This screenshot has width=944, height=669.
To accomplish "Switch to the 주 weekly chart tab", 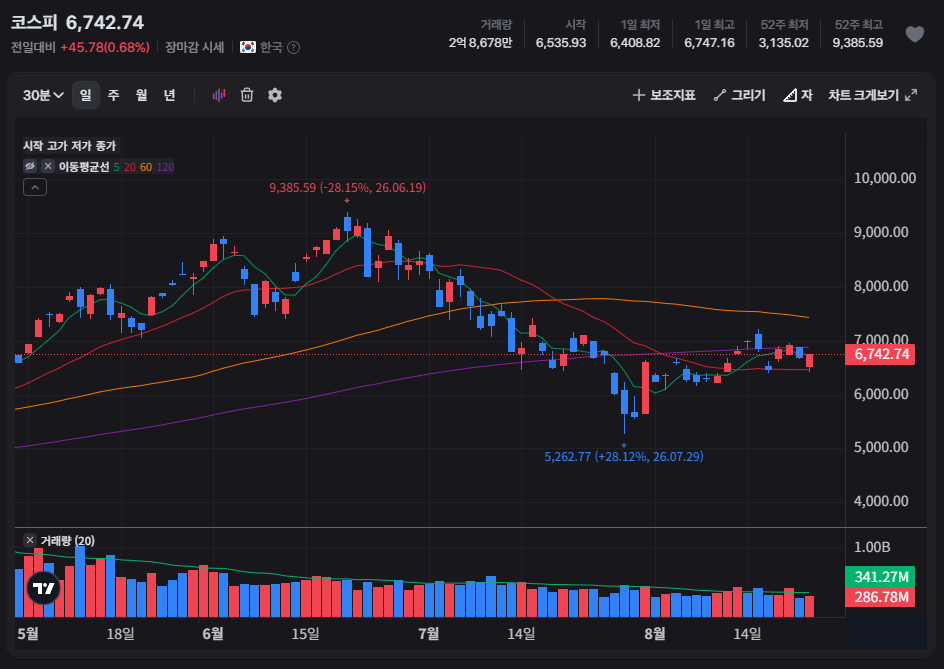I will pos(114,95).
